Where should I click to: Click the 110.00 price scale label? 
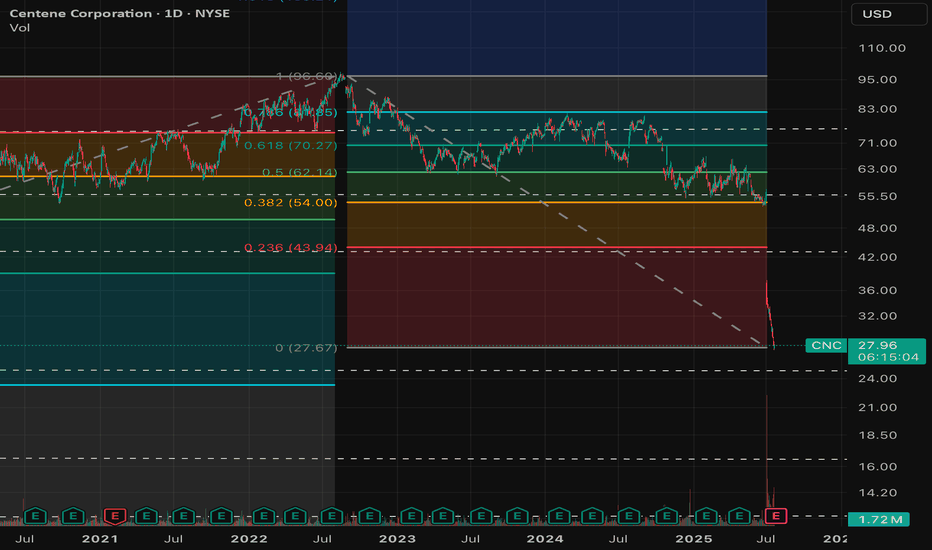click(882, 48)
